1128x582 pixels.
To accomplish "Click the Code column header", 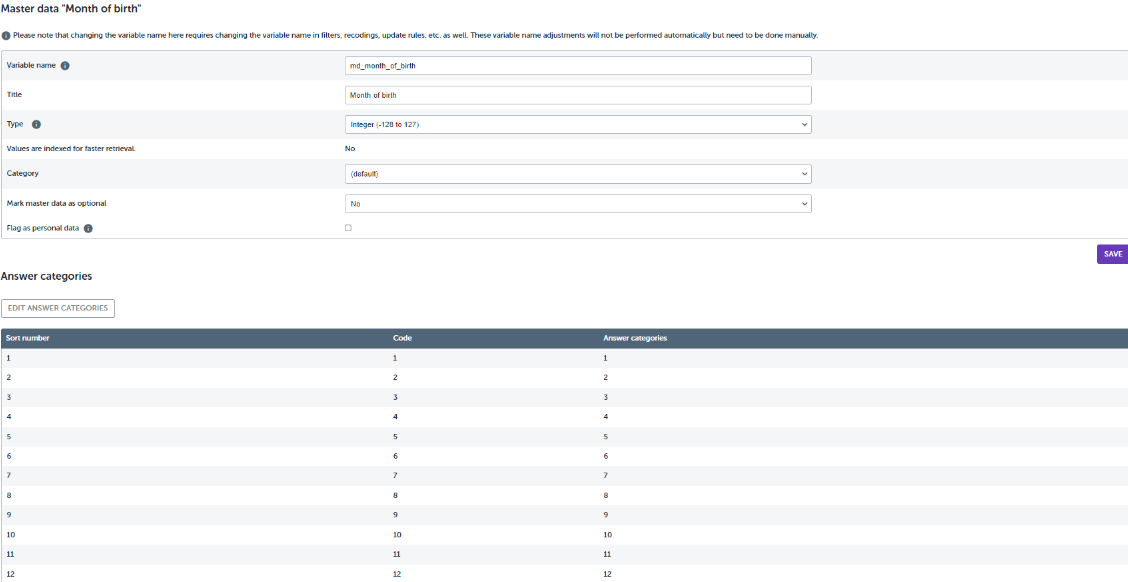I will [x=402, y=338].
